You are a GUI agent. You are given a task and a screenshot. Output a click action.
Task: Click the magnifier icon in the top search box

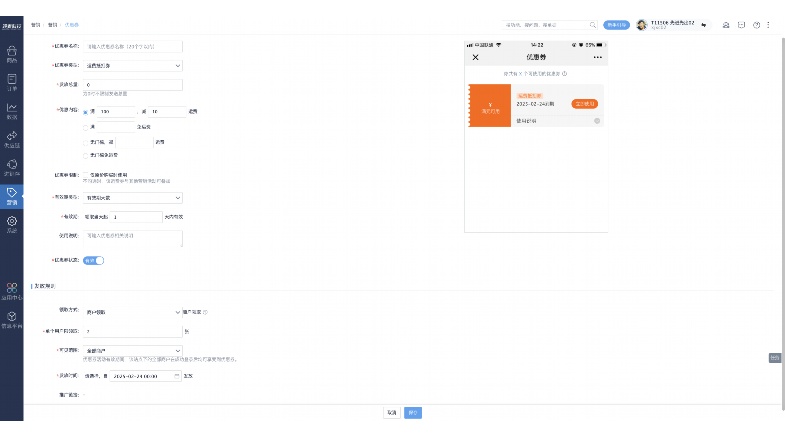[x=593, y=25]
